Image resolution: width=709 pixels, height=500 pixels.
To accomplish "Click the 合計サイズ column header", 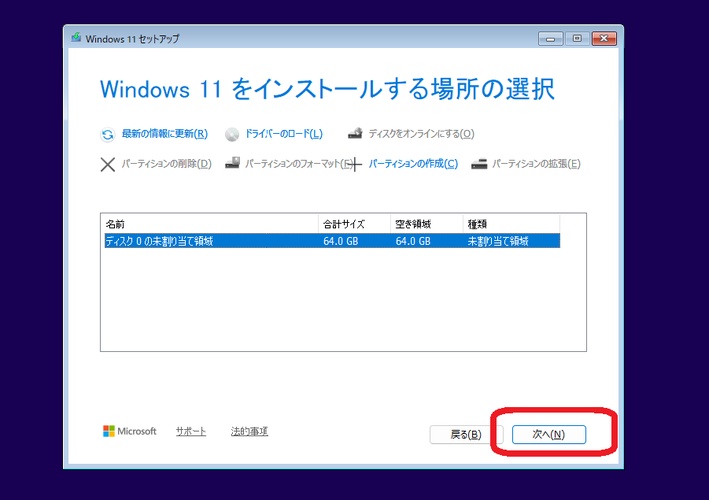I will point(354,224).
